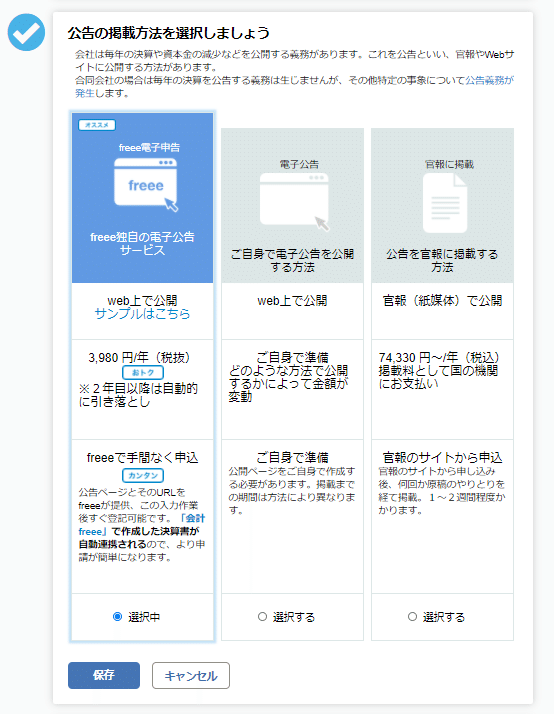Click the 3,980 円/年(税抜) price text
The width and height of the screenshot is (554, 714).
coord(139,357)
